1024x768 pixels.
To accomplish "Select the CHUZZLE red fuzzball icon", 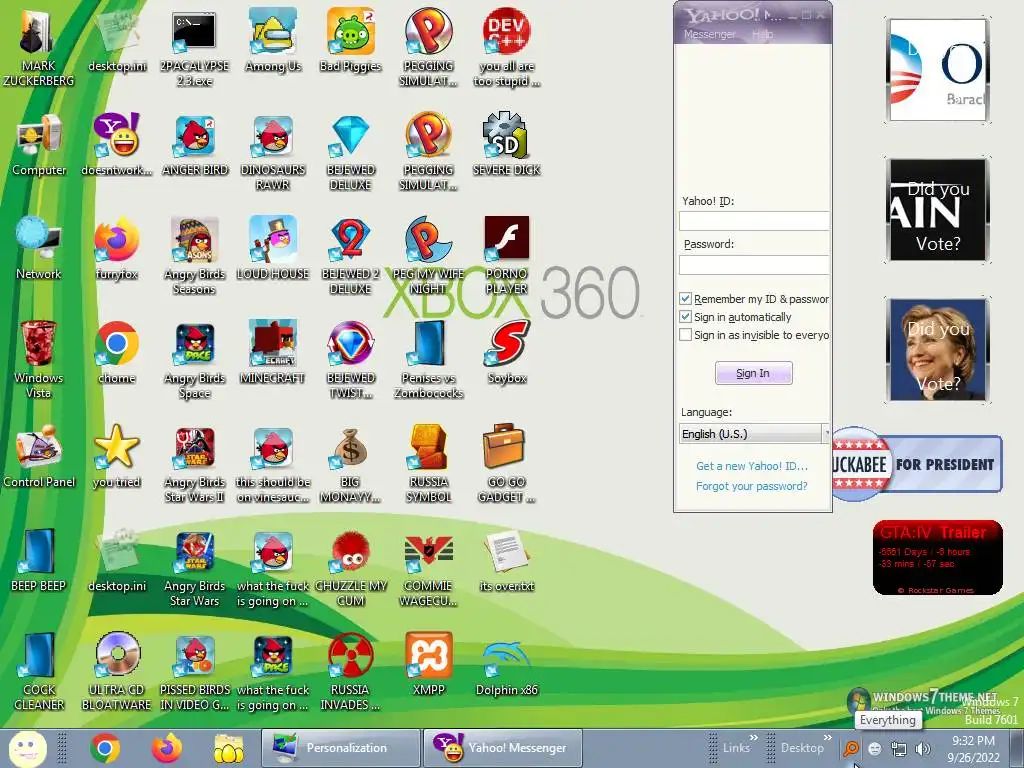I will coord(351,568).
